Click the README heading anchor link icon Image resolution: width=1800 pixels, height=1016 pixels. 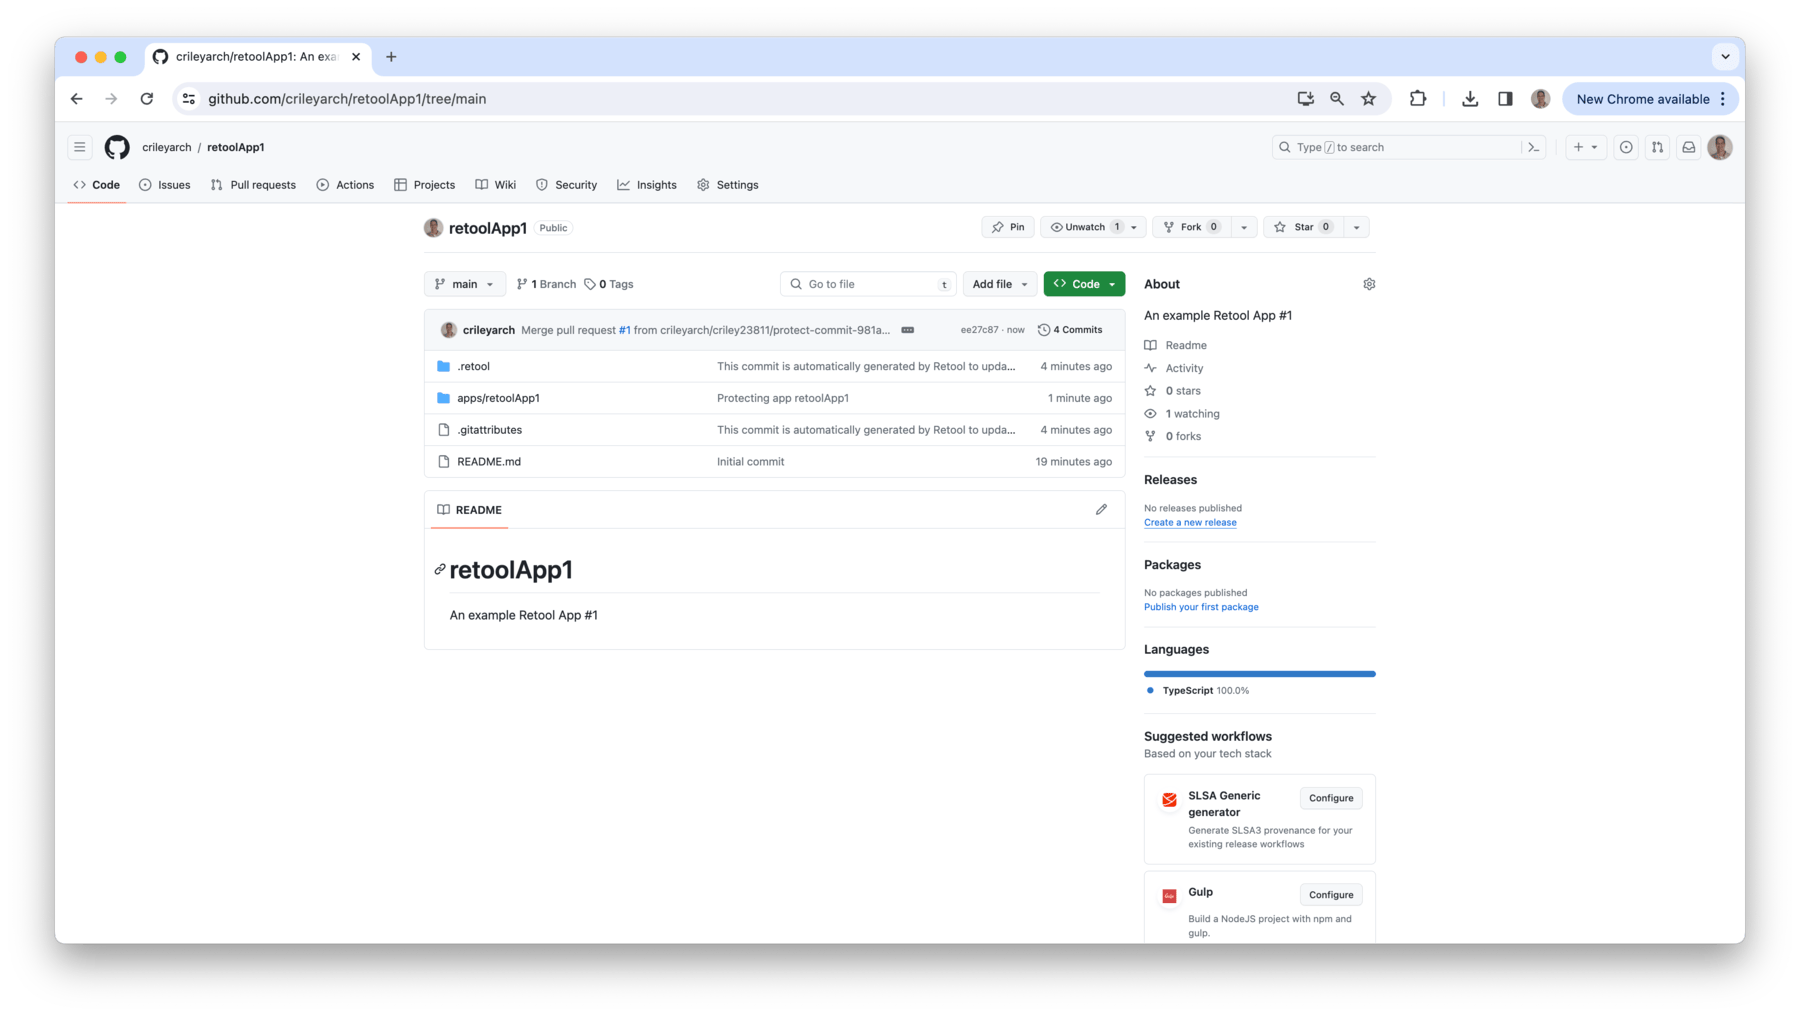(439, 569)
